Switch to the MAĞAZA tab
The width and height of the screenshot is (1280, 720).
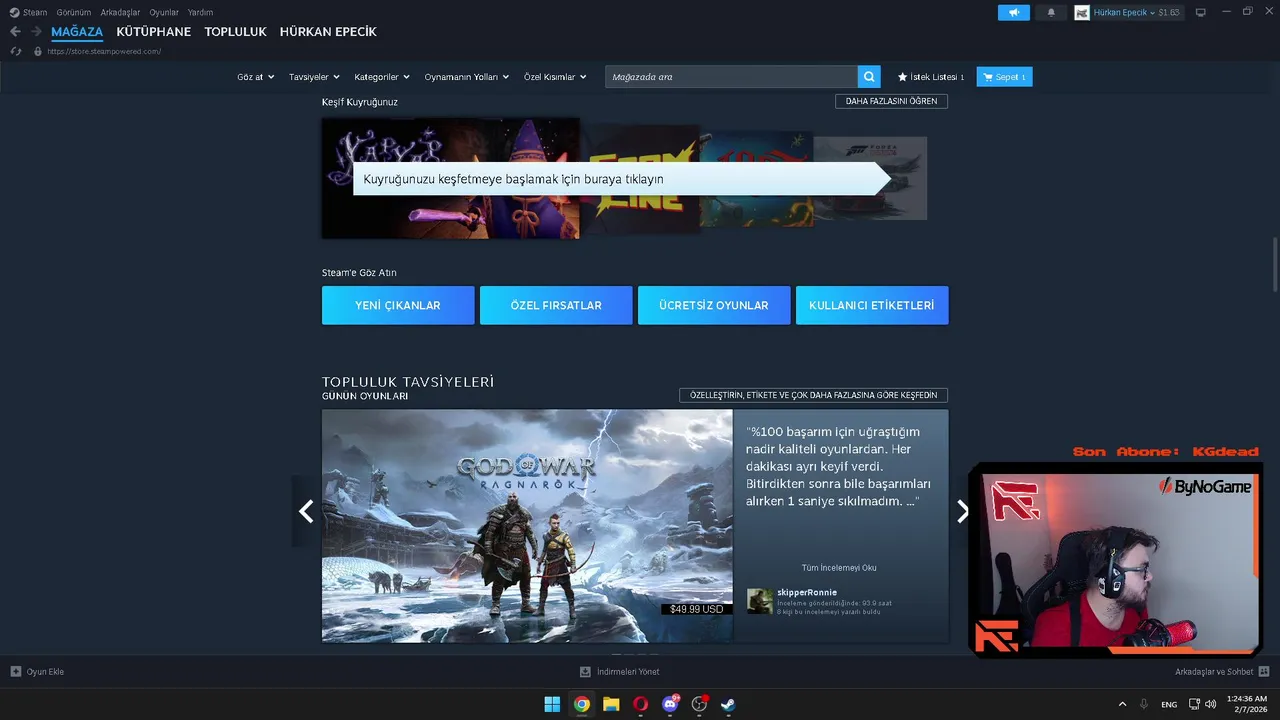point(77,32)
